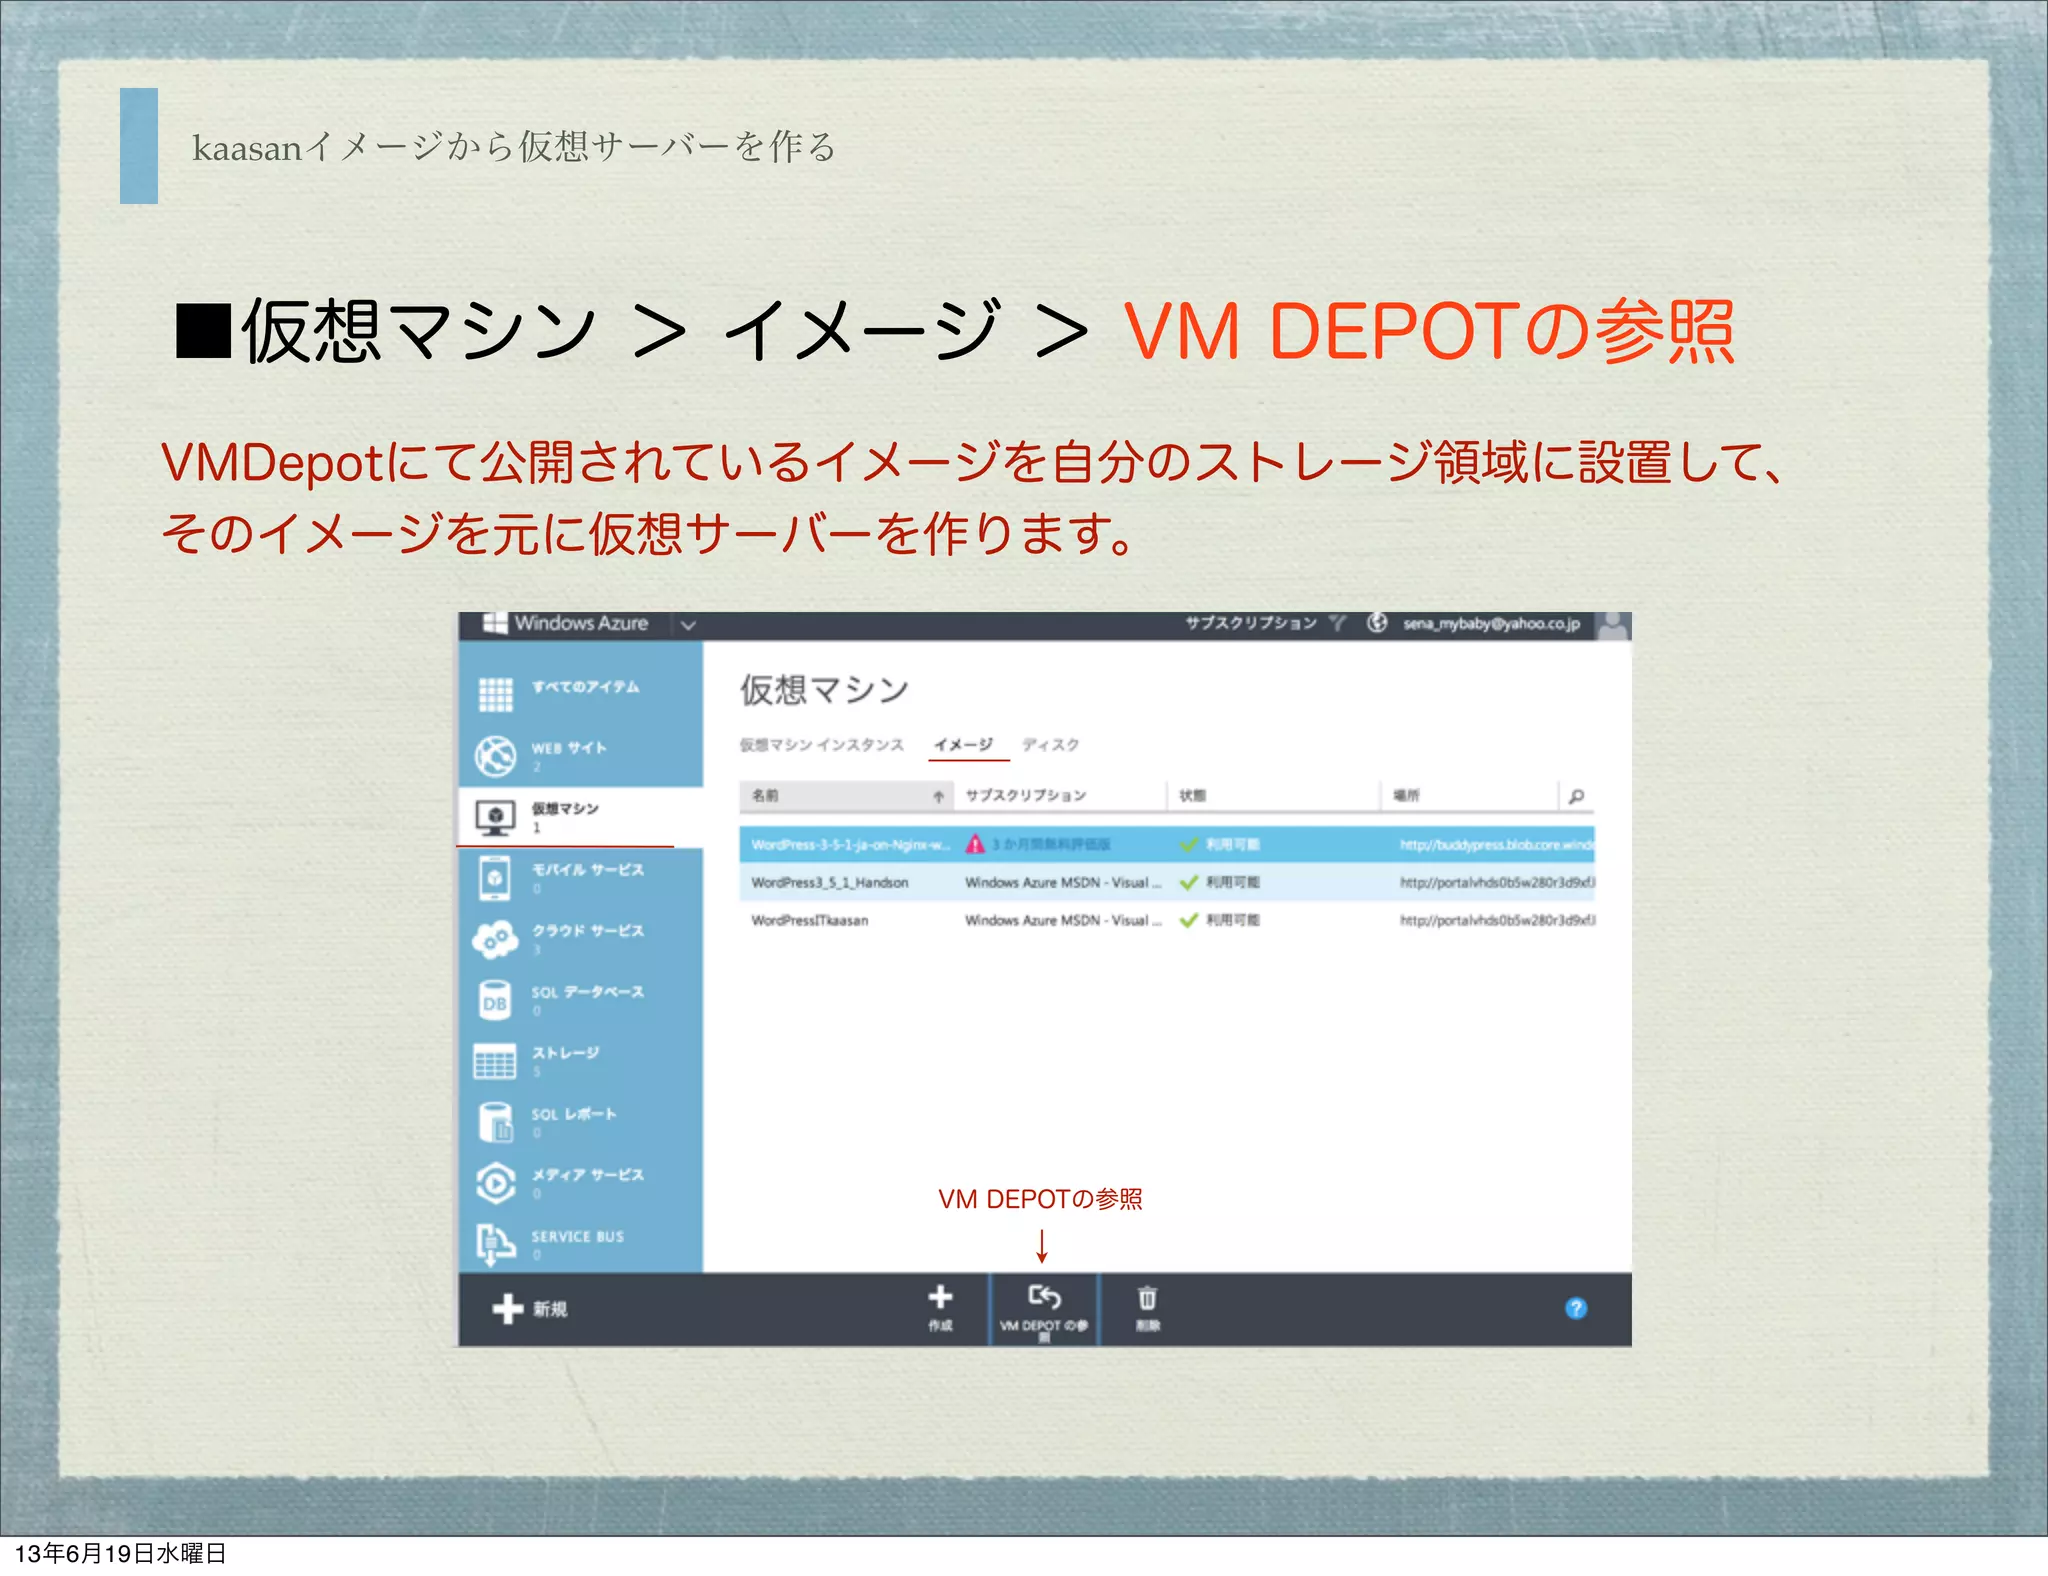Select WordPress3_5_1_Handson row
Viewport: 2048px width, 1576px height.
1166,883
